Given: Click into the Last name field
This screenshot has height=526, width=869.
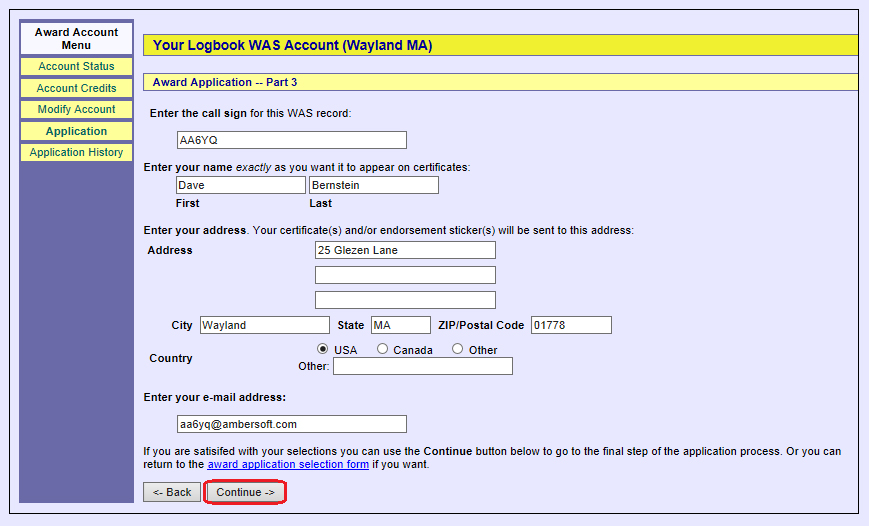Looking at the screenshot, I should click(373, 185).
